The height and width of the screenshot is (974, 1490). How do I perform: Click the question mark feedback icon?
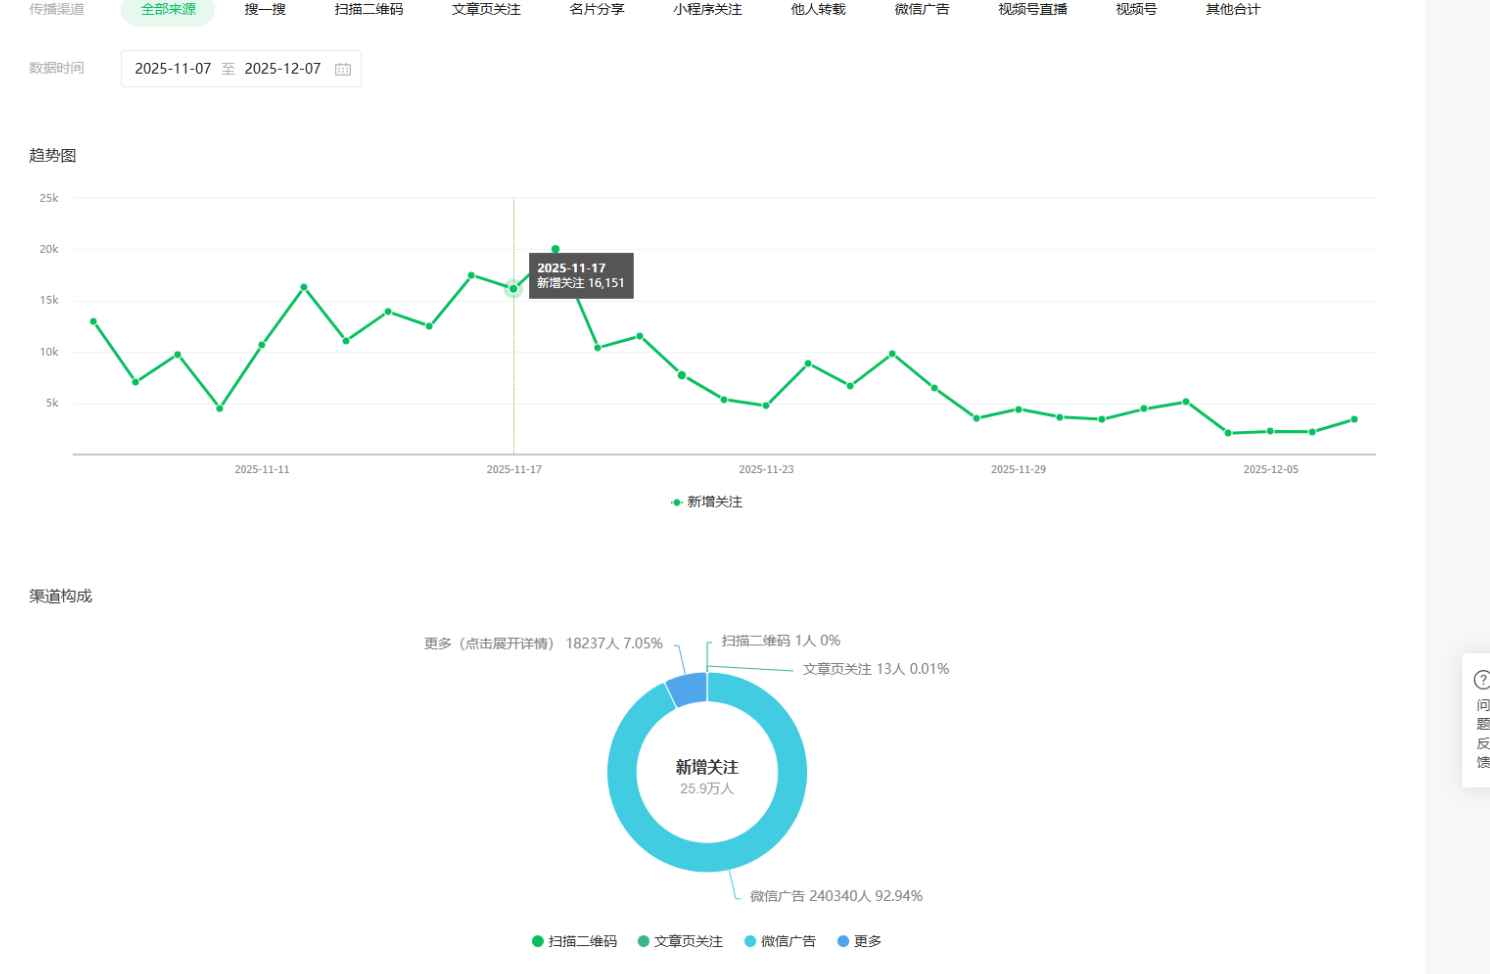pos(1482,680)
